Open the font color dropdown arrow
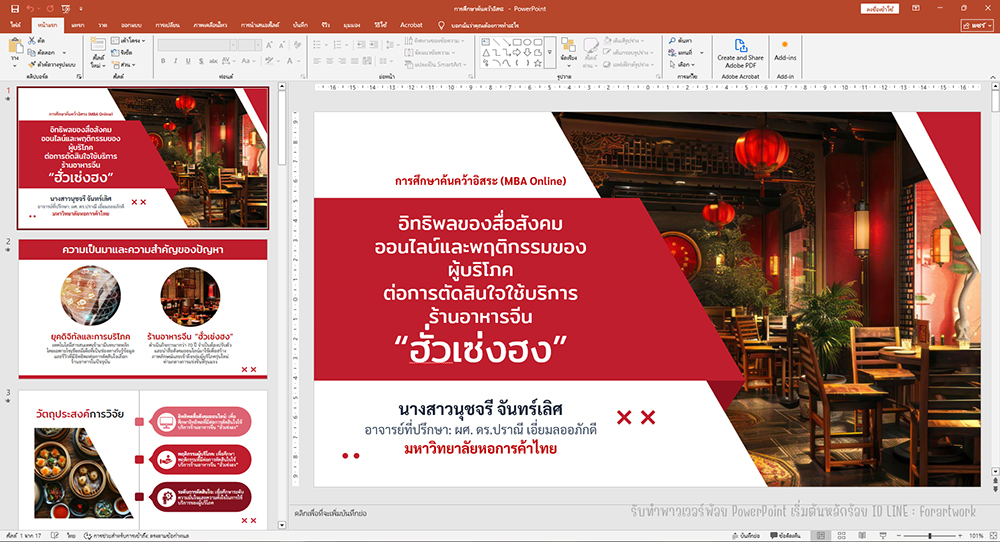The width and height of the screenshot is (1000, 542). point(300,61)
